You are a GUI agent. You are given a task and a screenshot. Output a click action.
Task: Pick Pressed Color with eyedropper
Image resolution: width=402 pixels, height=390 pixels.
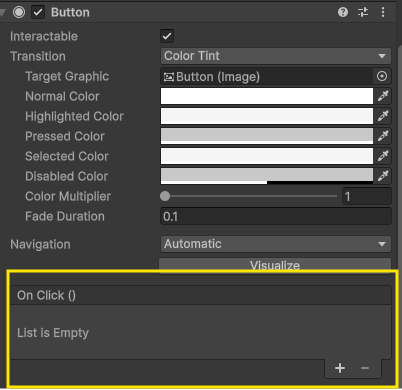383,136
